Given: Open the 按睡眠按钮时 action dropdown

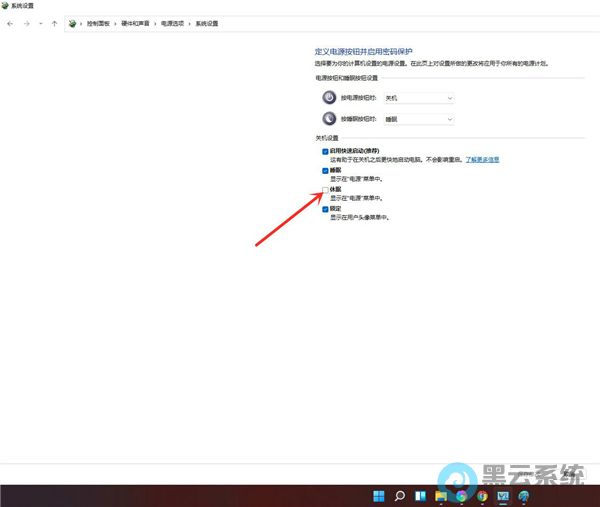Looking at the screenshot, I should point(419,119).
